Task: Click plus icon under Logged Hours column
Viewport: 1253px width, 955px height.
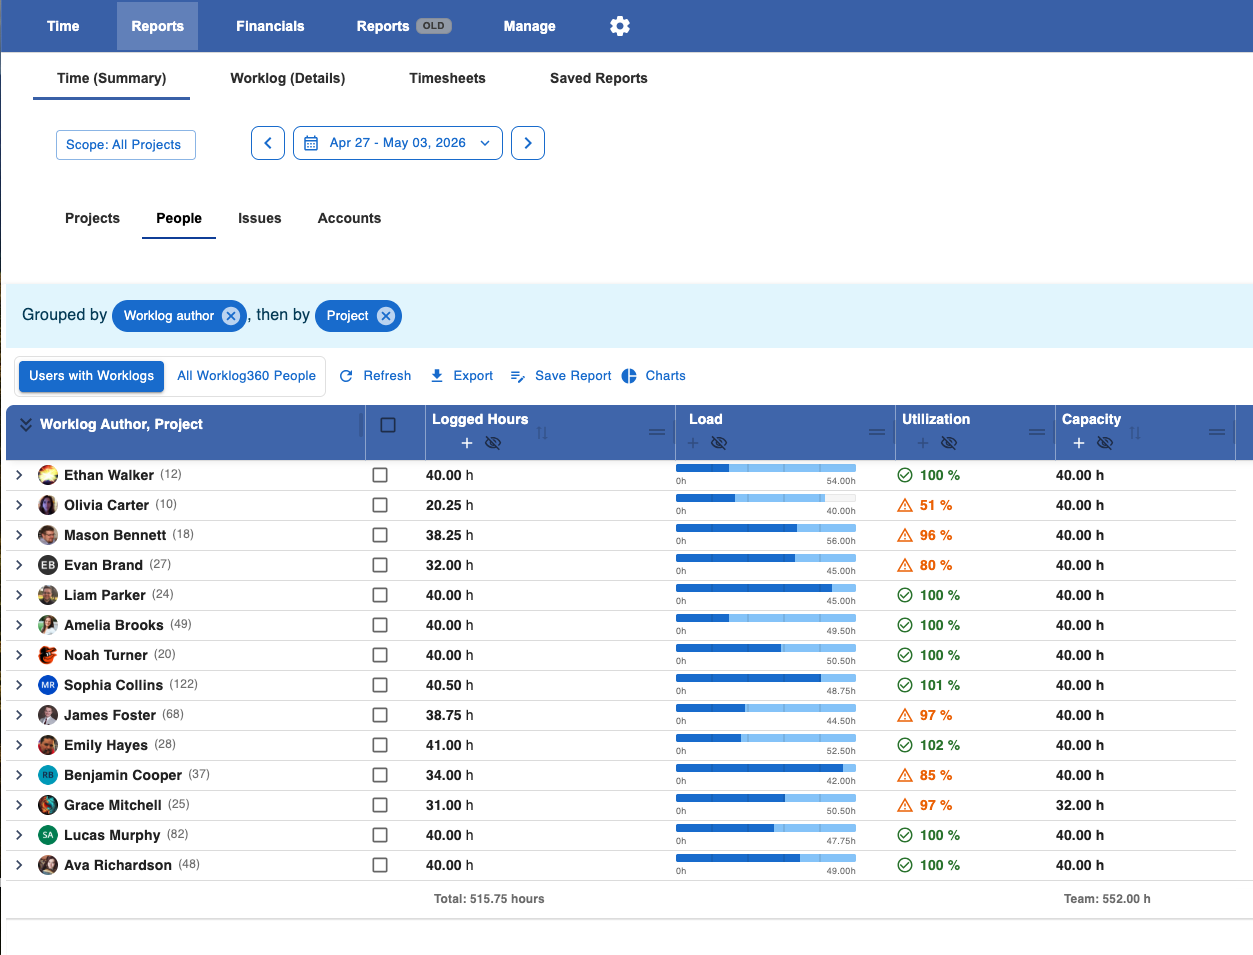Action: coord(467,443)
